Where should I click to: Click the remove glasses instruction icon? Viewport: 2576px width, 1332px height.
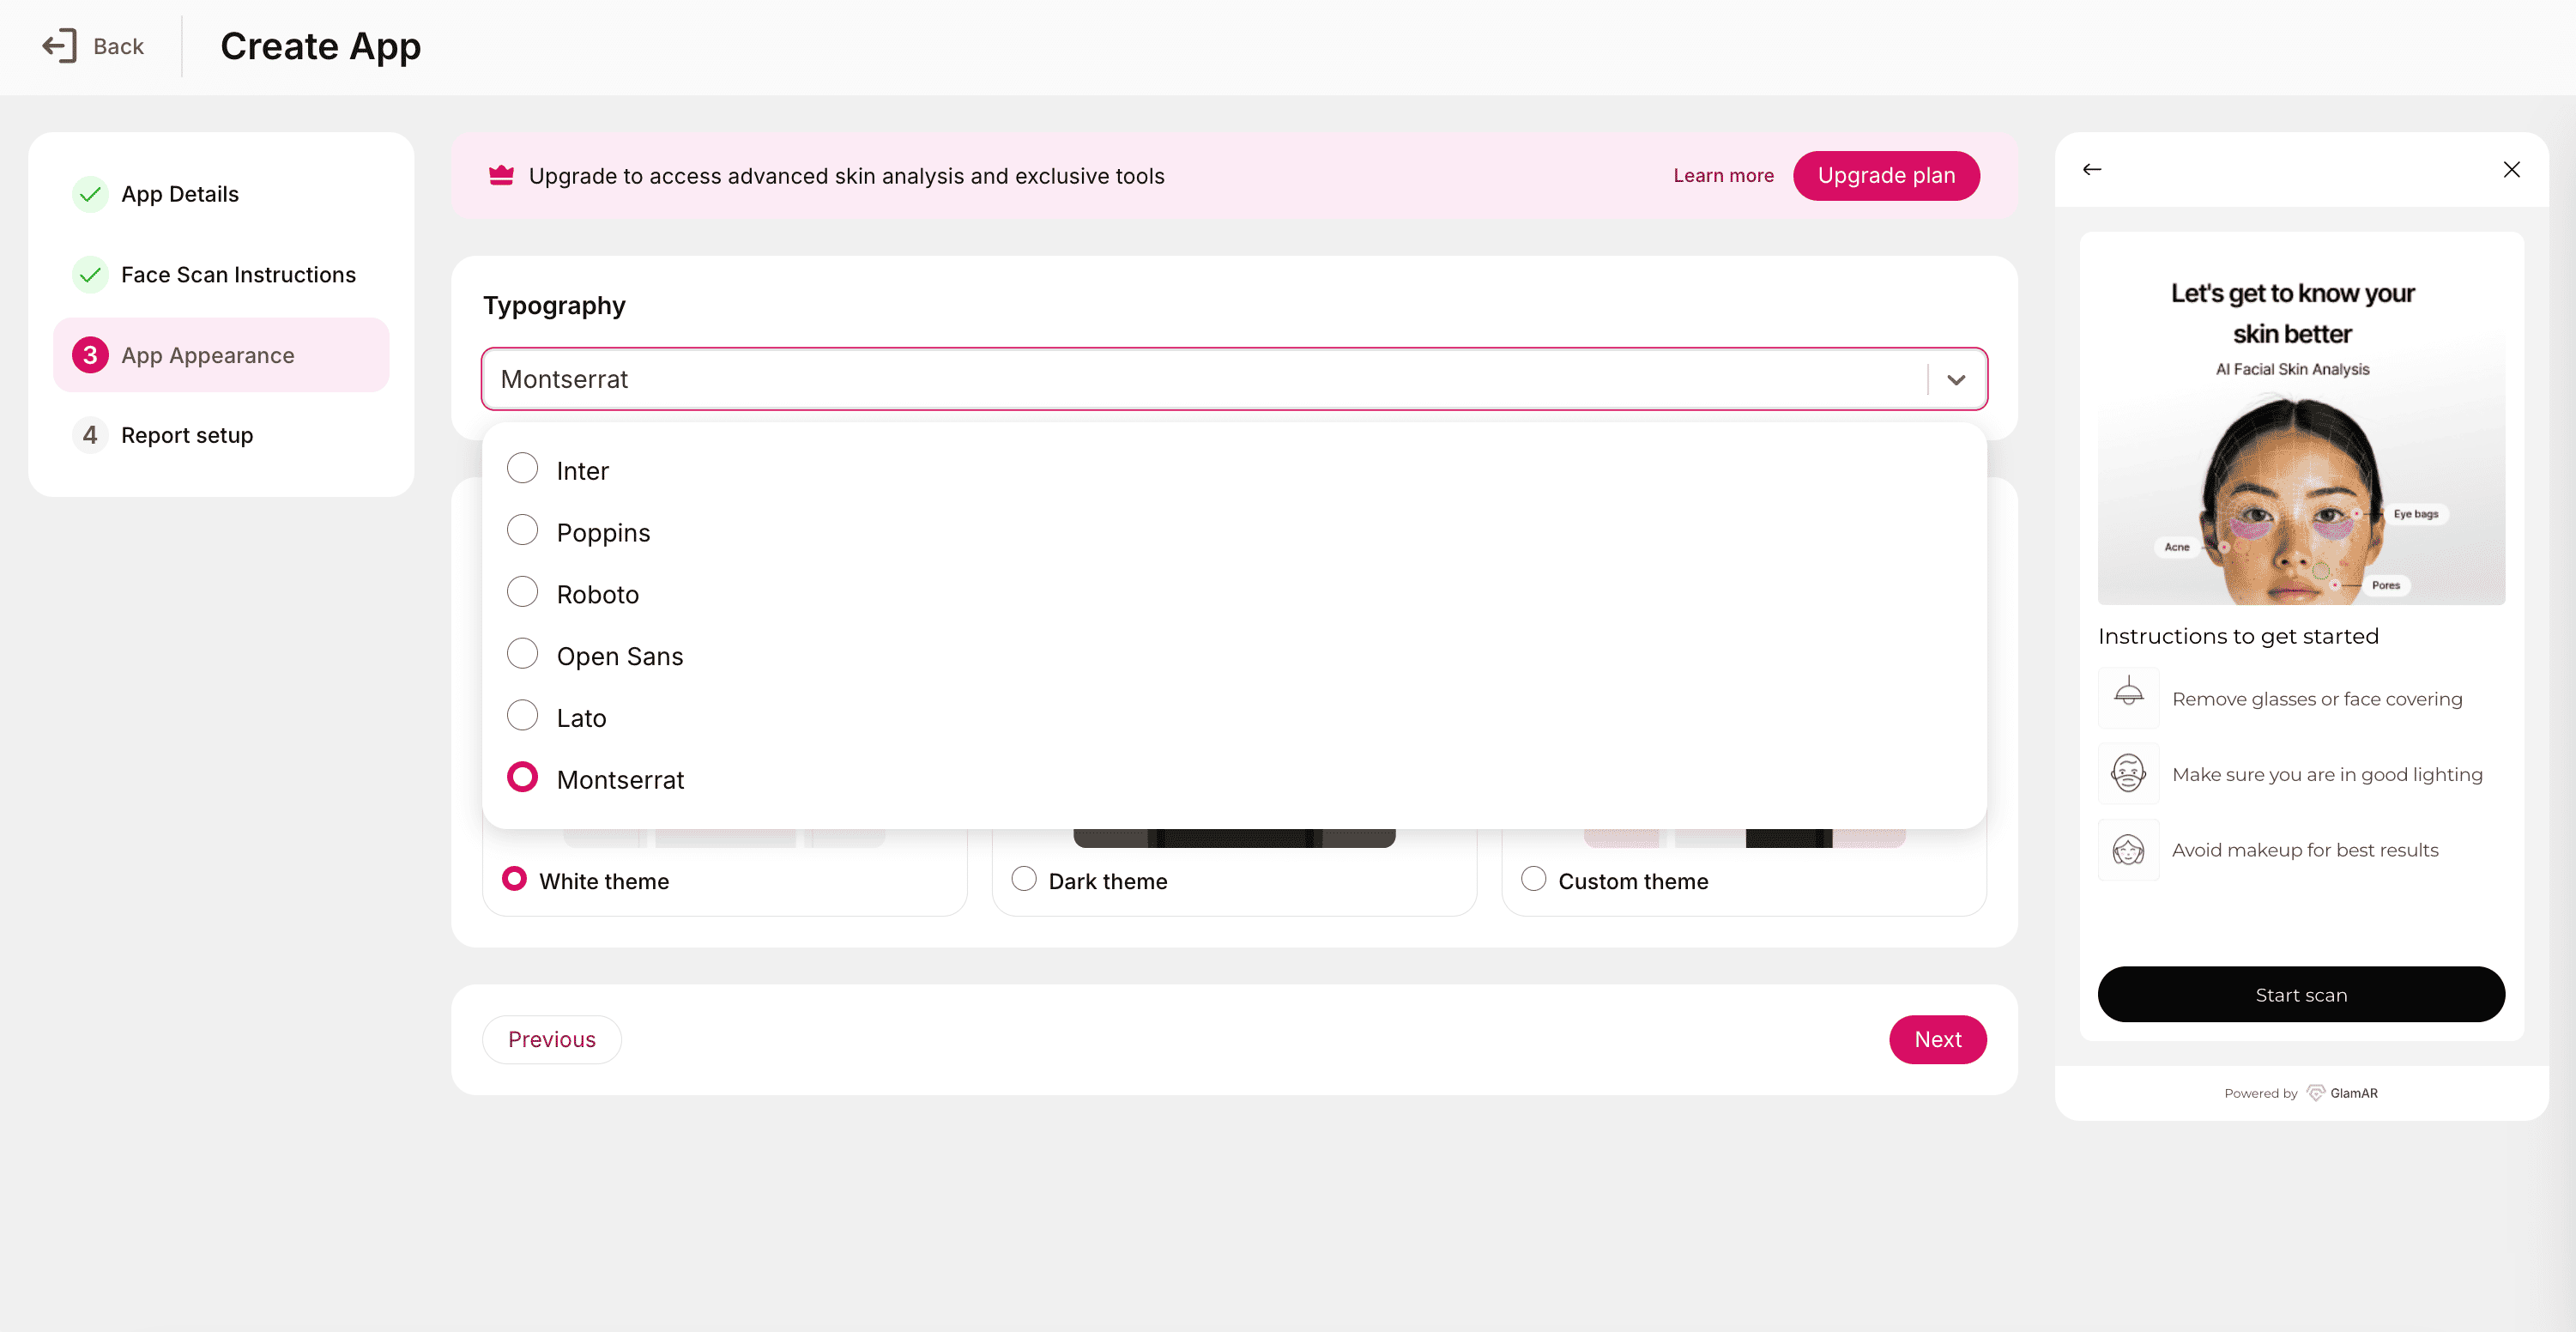pos(2128,697)
